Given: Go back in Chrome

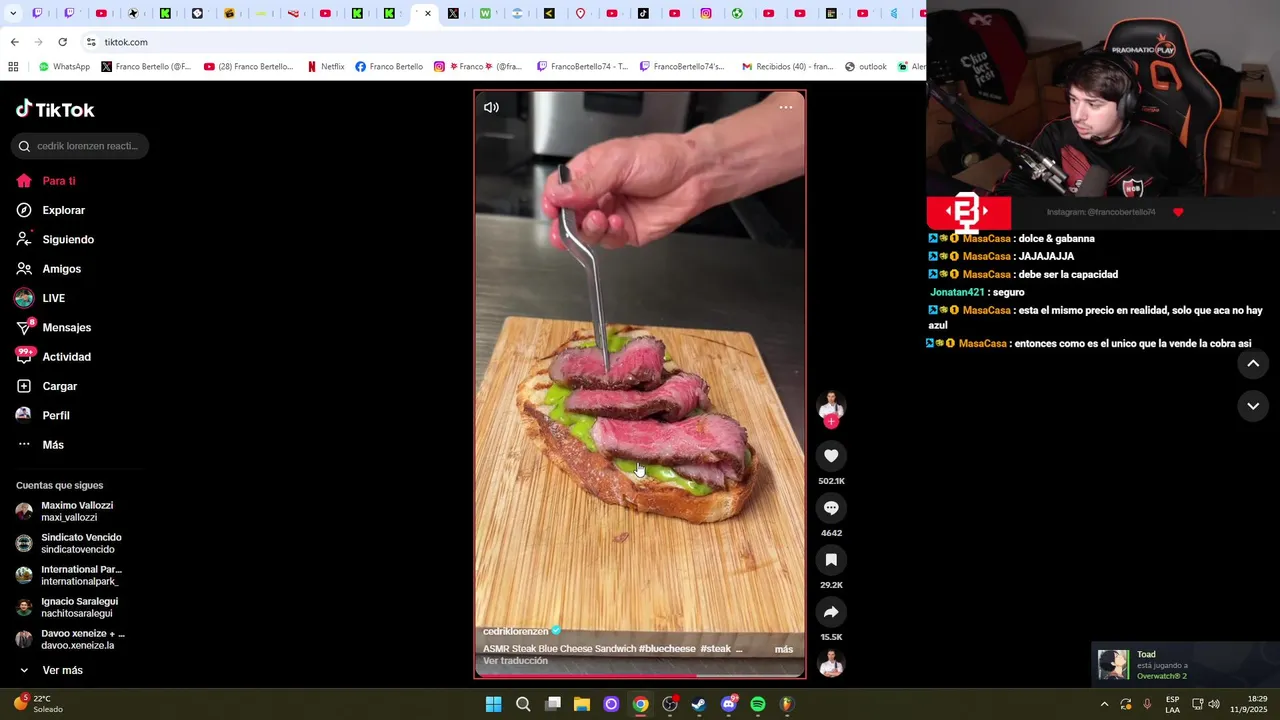Looking at the screenshot, I should (14, 42).
